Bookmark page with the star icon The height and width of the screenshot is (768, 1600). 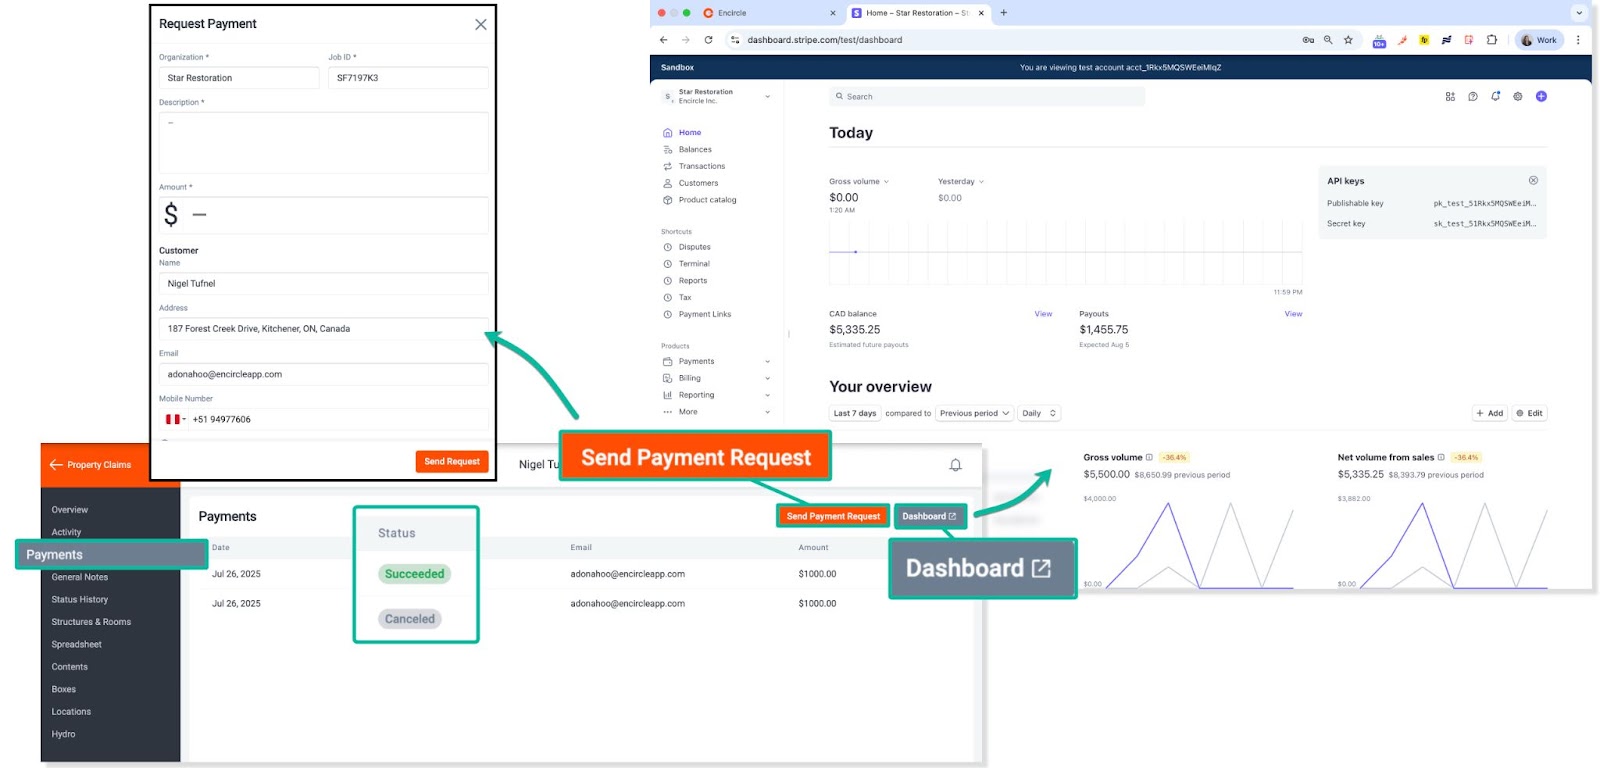click(1348, 40)
